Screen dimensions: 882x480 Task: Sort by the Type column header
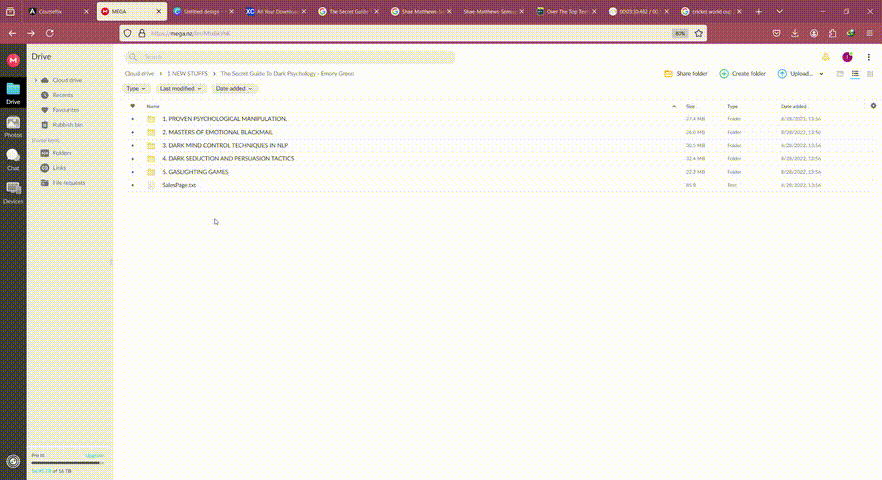[732, 106]
